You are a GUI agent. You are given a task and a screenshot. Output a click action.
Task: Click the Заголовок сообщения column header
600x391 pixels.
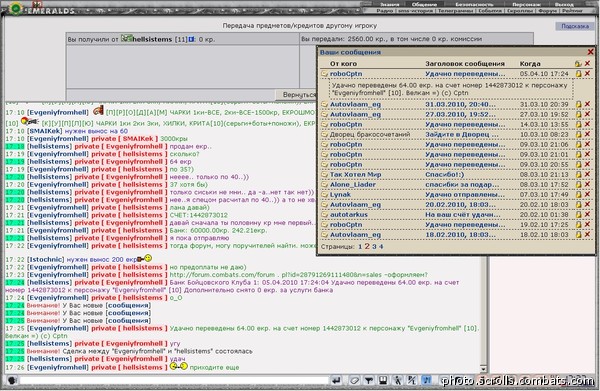click(465, 64)
